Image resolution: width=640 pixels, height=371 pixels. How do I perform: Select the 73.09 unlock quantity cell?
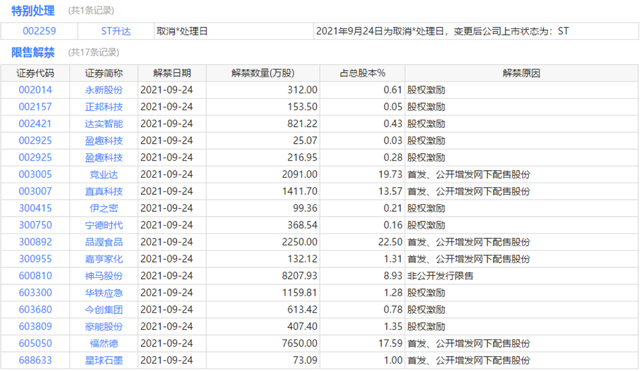pos(263,360)
